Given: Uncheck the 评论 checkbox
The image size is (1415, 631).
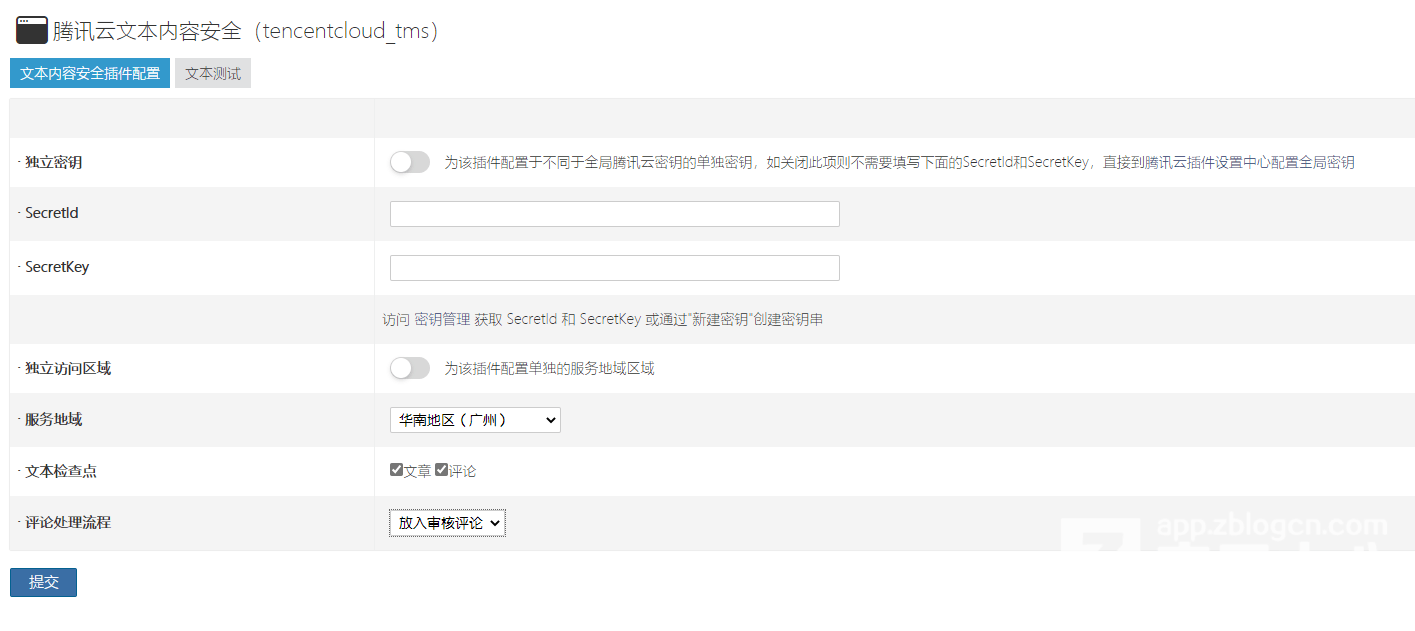Looking at the screenshot, I should (x=442, y=470).
